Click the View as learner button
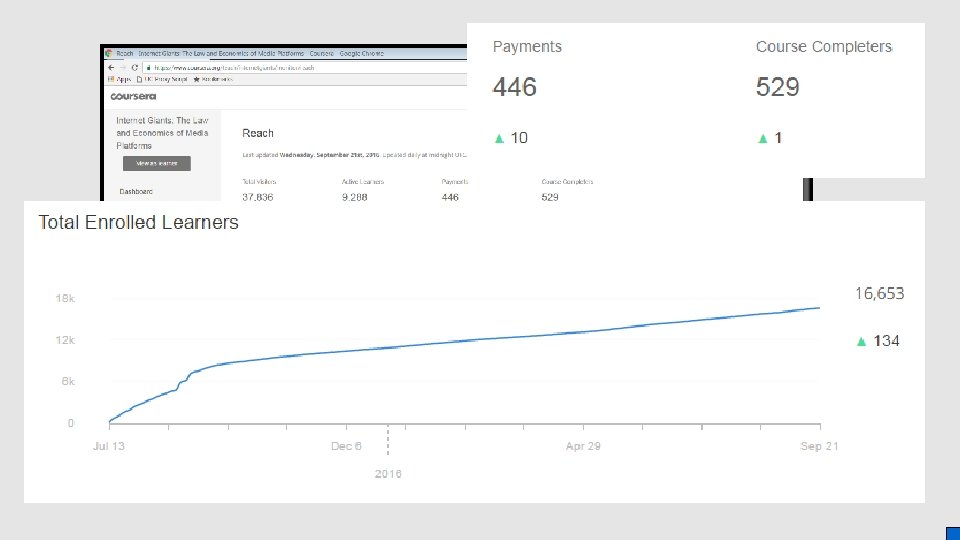The image size is (960, 540). (x=157, y=163)
